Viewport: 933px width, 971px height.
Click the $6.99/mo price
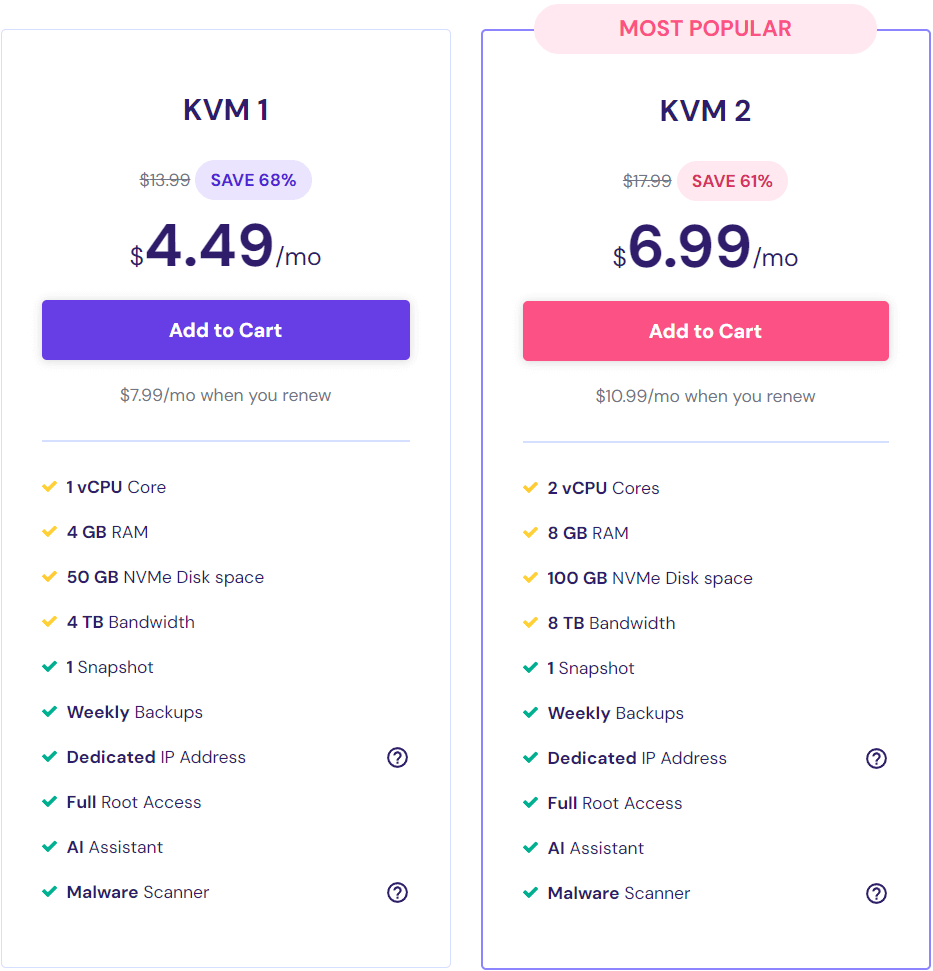point(705,248)
